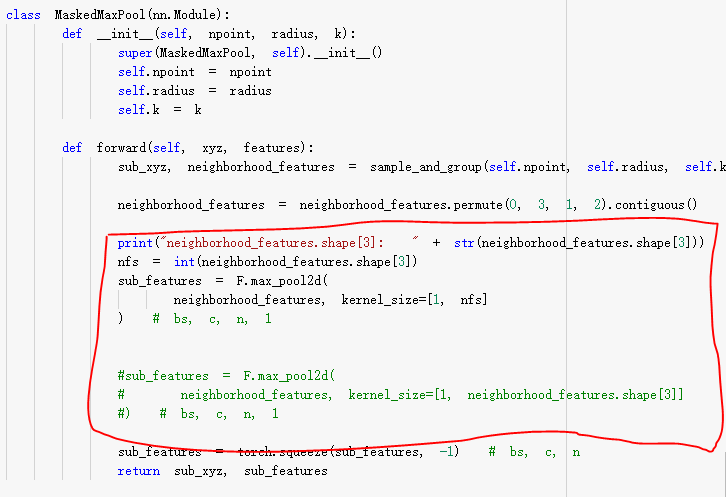Click the '# bs, c, n' trailing comment
Viewport: 726px width, 497px height.
[534, 452]
